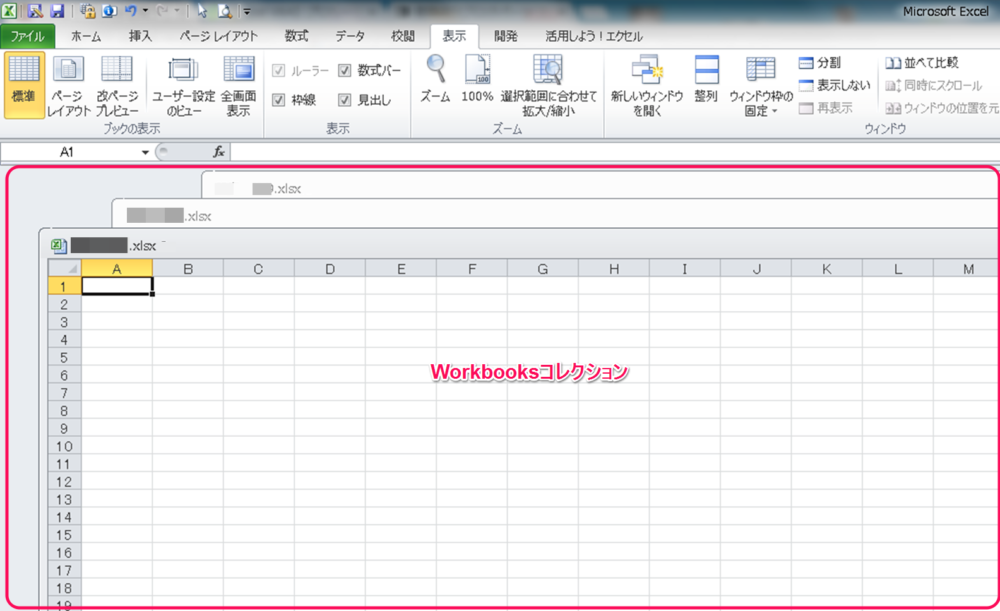The image size is (1000, 611).
Task: Expand the ウィンドウ枠の固定 dropdown
Action: click(x=761, y=112)
